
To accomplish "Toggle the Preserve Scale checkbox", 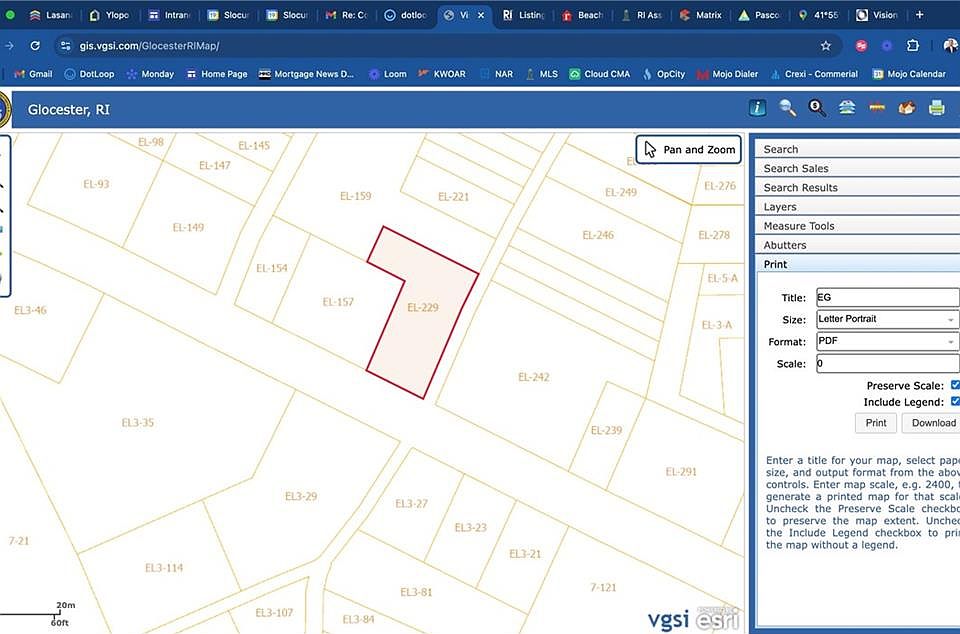I will click(x=955, y=385).
